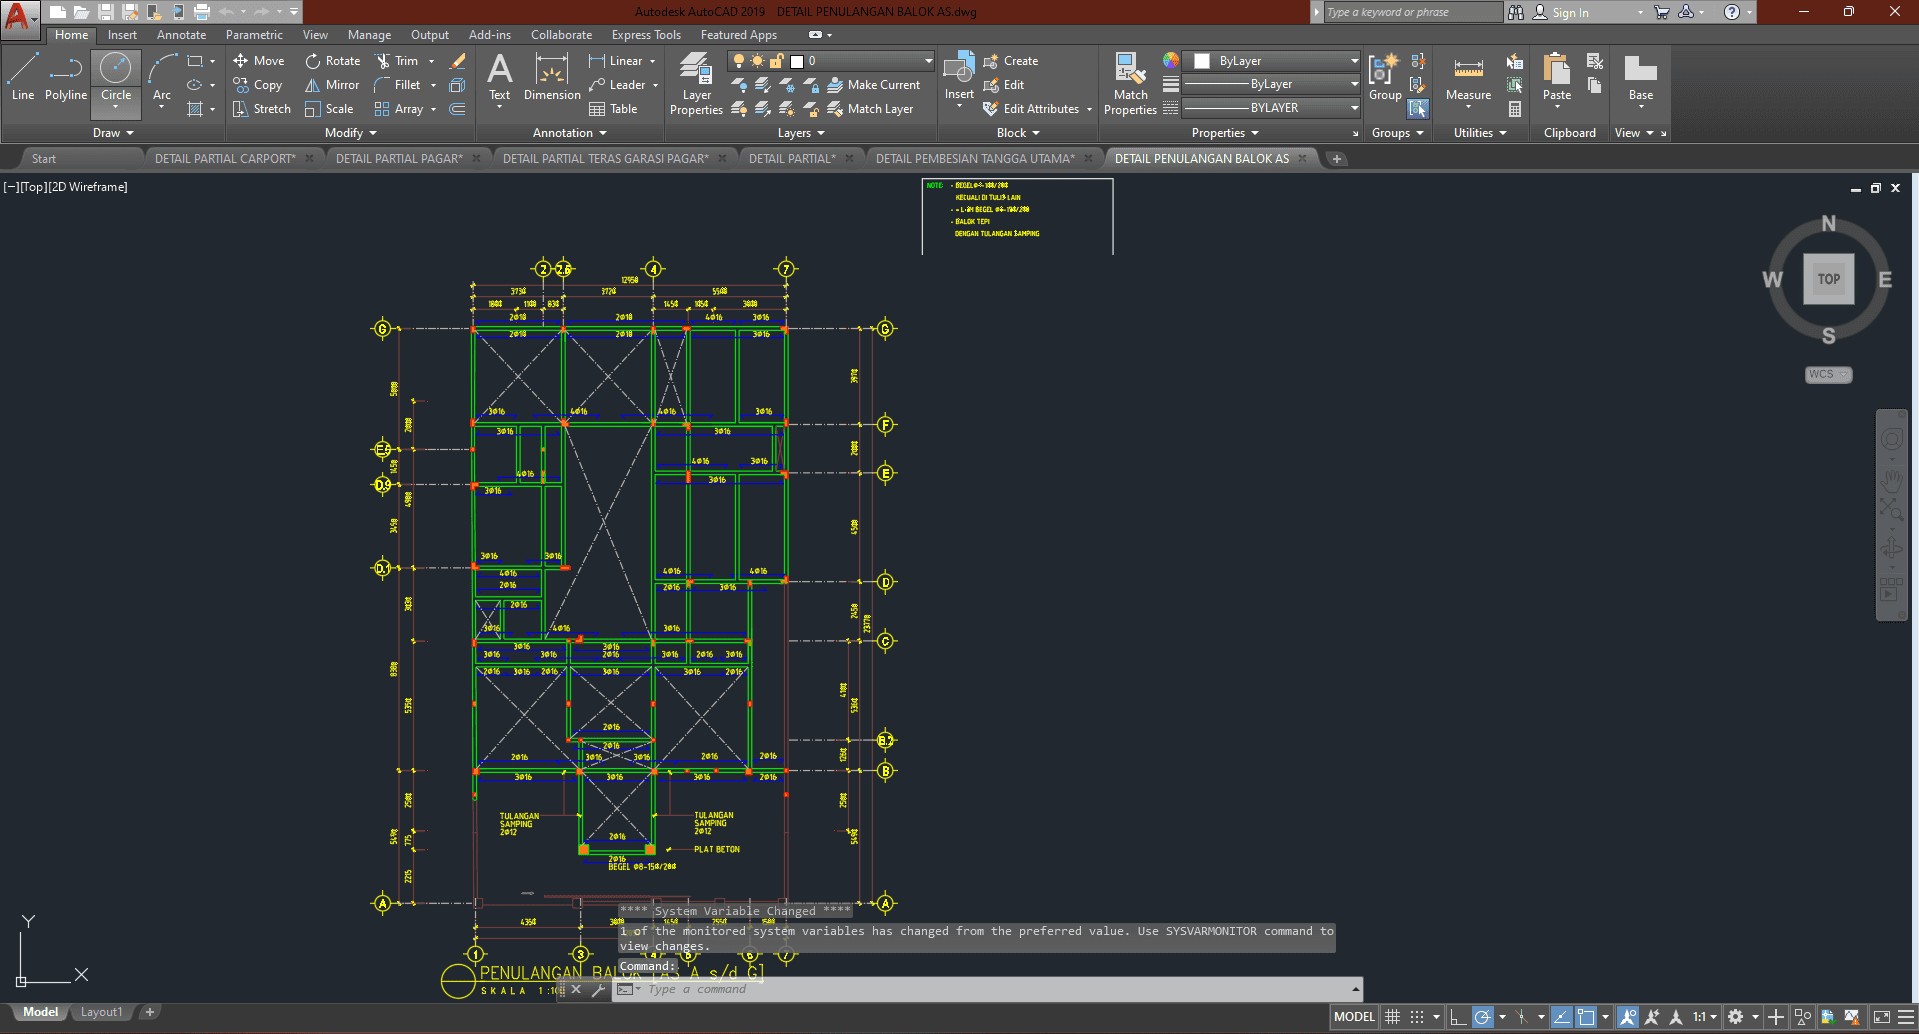Toggle ortho mode in status bar
Screen dimensions: 1919x1034
(x=1458, y=1017)
